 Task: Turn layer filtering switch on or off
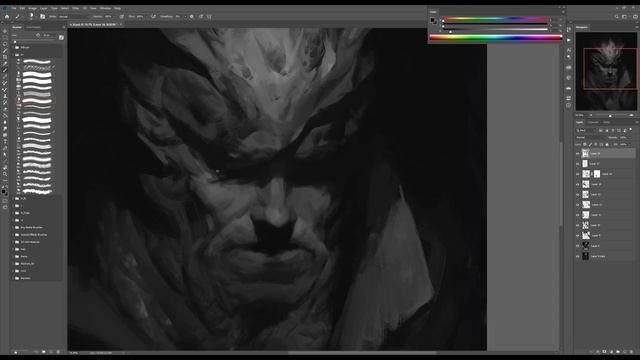[631, 130]
